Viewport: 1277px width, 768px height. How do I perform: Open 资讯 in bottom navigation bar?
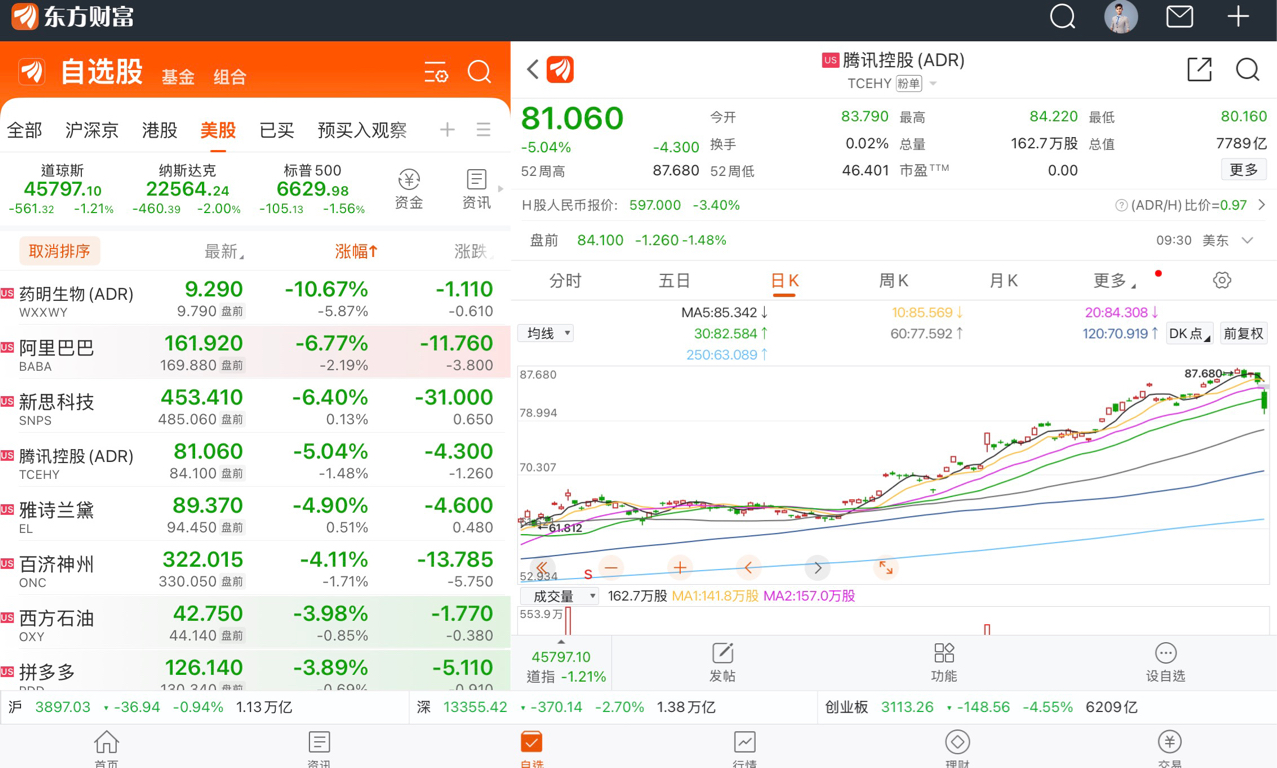pyautogui.click(x=319, y=748)
